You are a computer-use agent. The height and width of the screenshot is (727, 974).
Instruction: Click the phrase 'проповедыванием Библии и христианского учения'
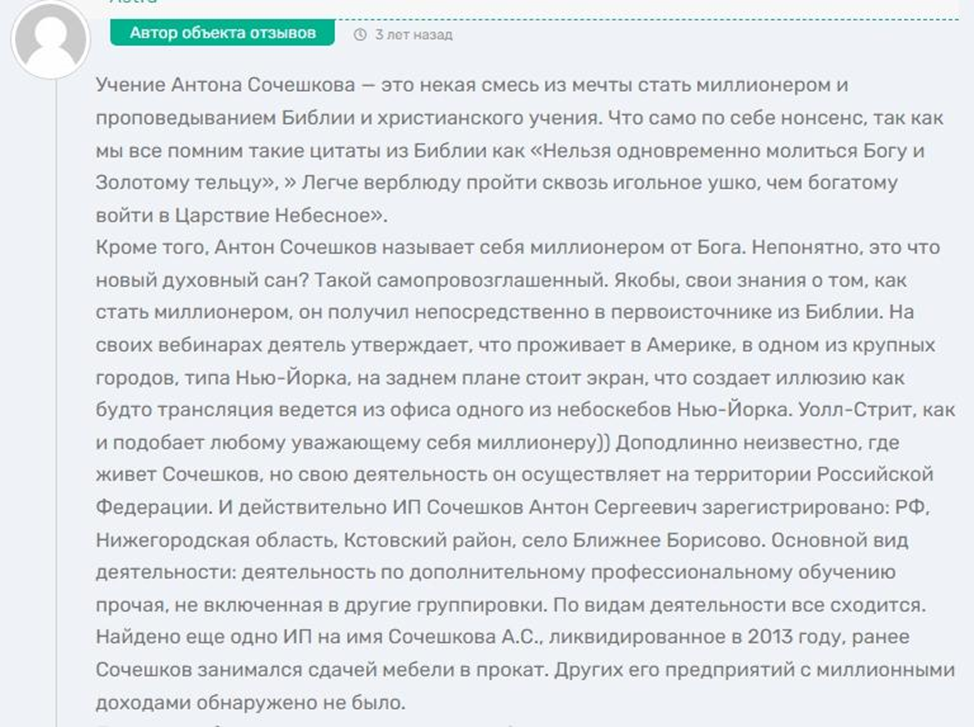point(346,117)
